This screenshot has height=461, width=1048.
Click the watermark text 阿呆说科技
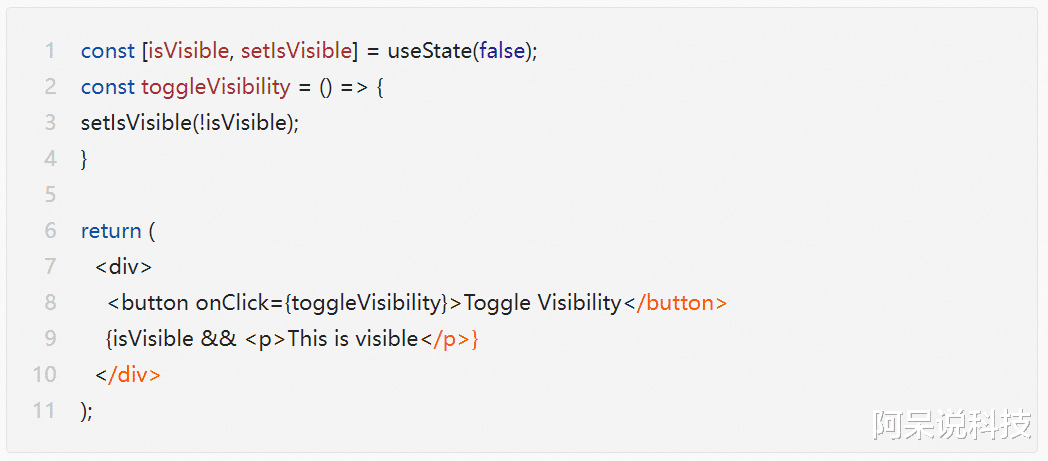952,425
